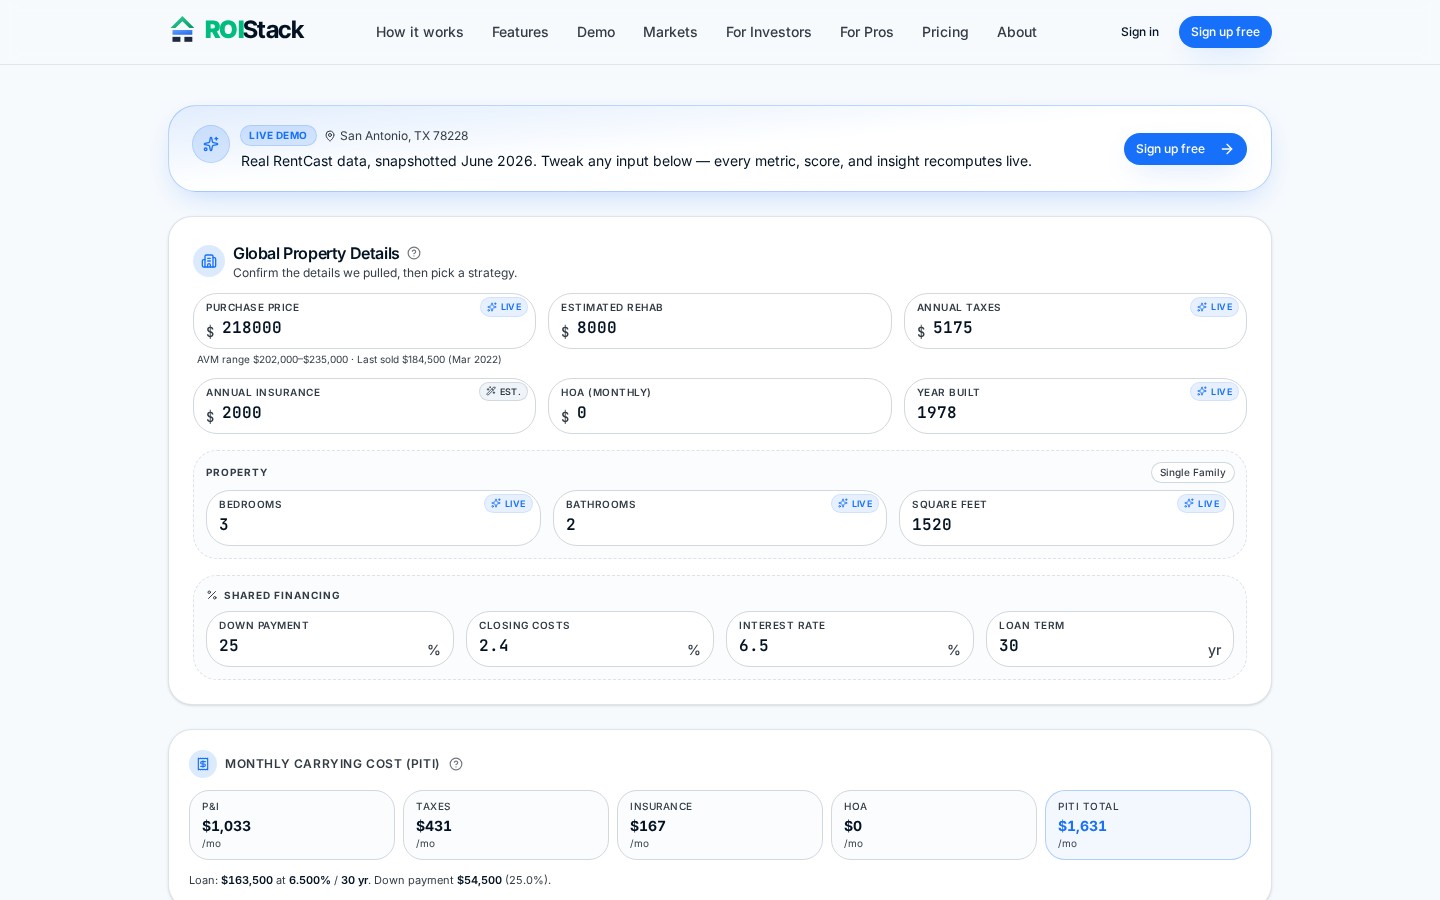Click the PITI Total $1,631 card

click(1148, 825)
